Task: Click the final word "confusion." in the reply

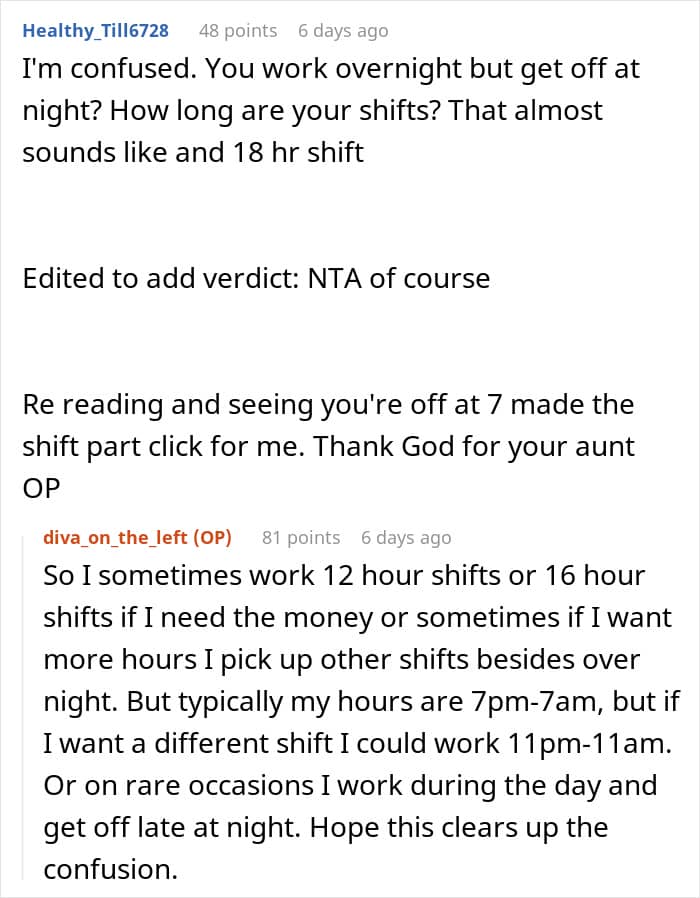Action: tap(110, 870)
